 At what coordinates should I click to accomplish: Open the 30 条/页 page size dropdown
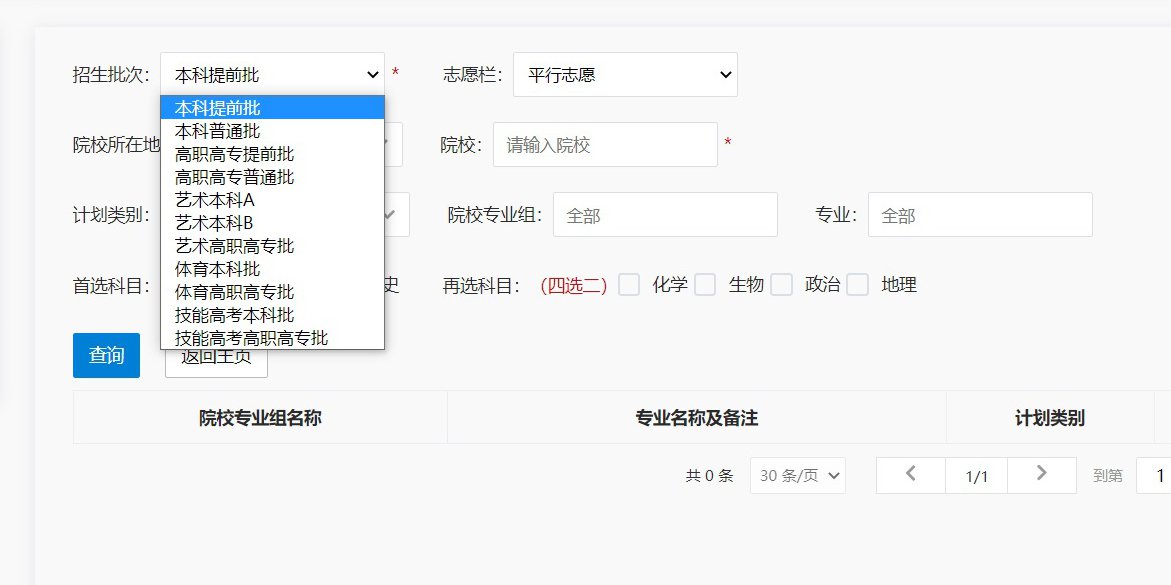798,475
